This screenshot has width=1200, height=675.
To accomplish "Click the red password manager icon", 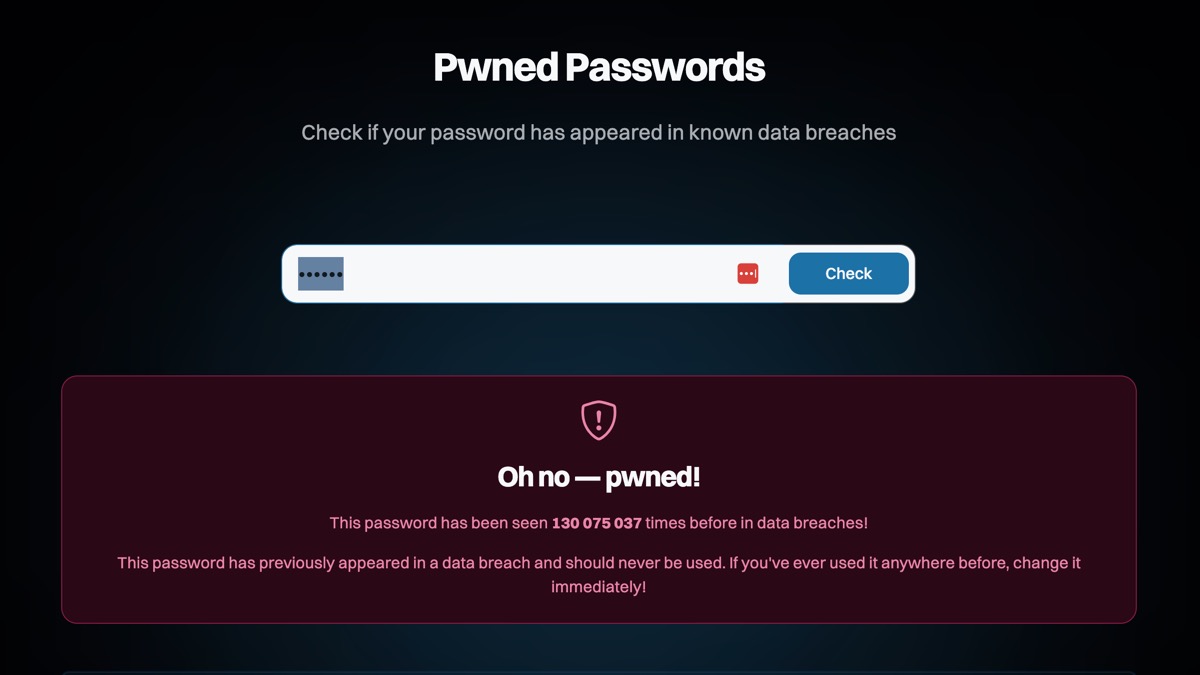I will (x=748, y=274).
